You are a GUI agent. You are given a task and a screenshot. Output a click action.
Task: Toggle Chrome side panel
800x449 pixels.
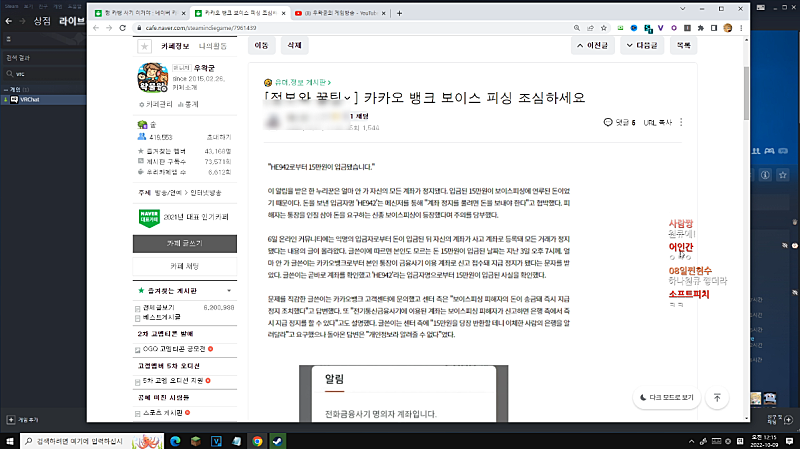714,28
